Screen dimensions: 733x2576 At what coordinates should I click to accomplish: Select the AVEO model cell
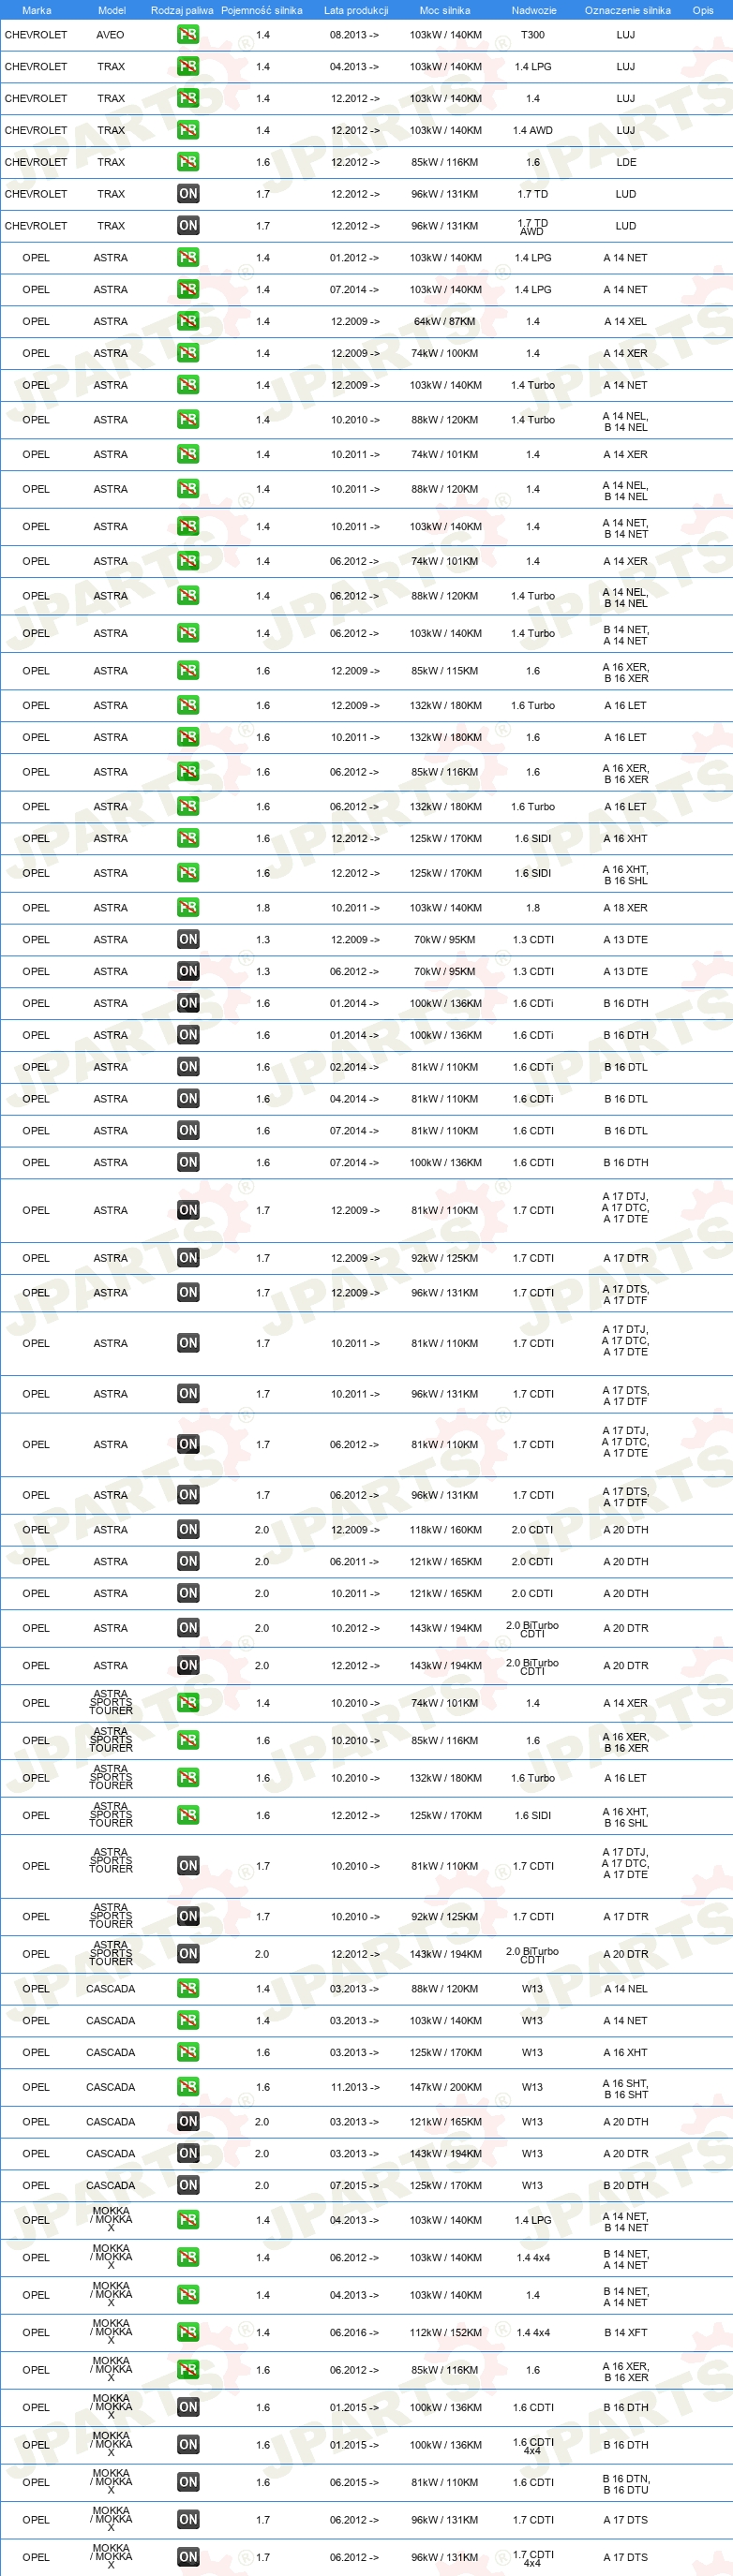click(111, 35)
